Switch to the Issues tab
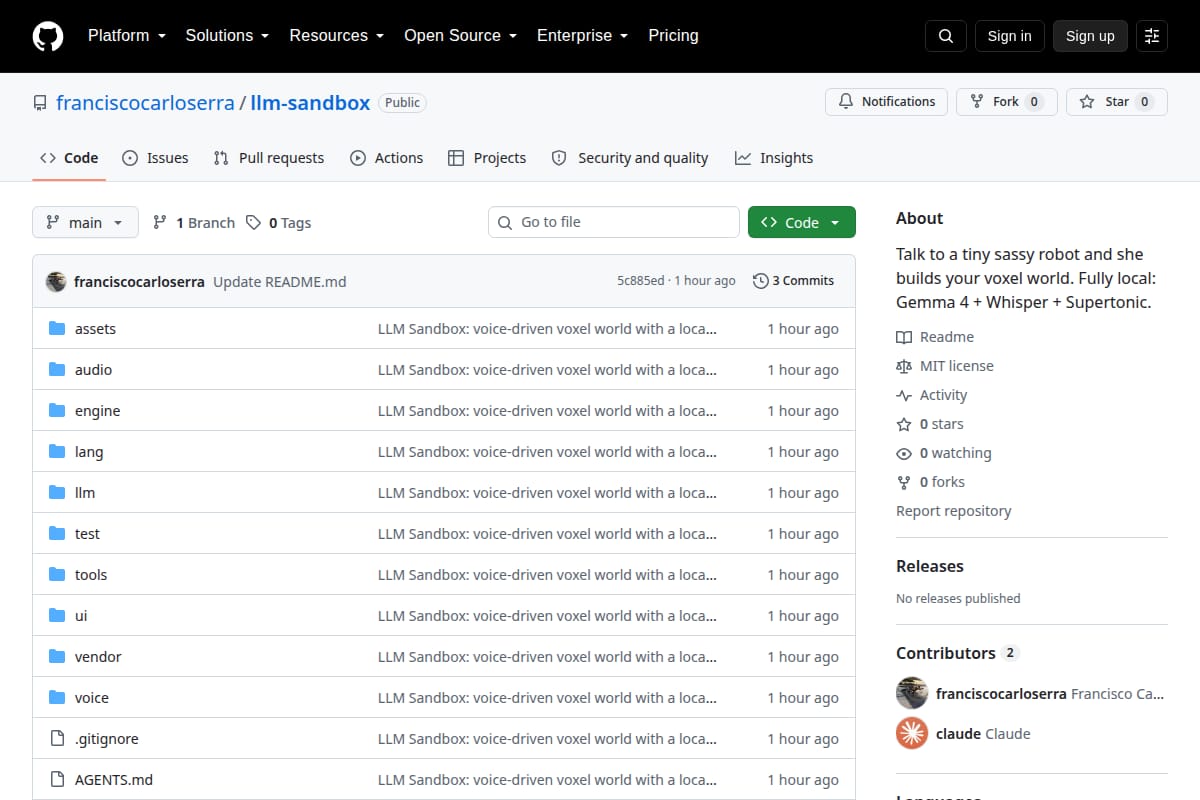Image resolution: width=1200 pixels, height=800 pixels. pos(155,158)
